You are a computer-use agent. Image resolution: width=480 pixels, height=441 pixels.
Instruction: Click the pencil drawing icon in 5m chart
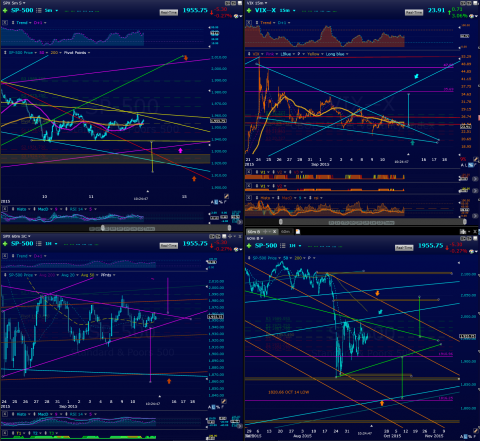click(226, 196)
